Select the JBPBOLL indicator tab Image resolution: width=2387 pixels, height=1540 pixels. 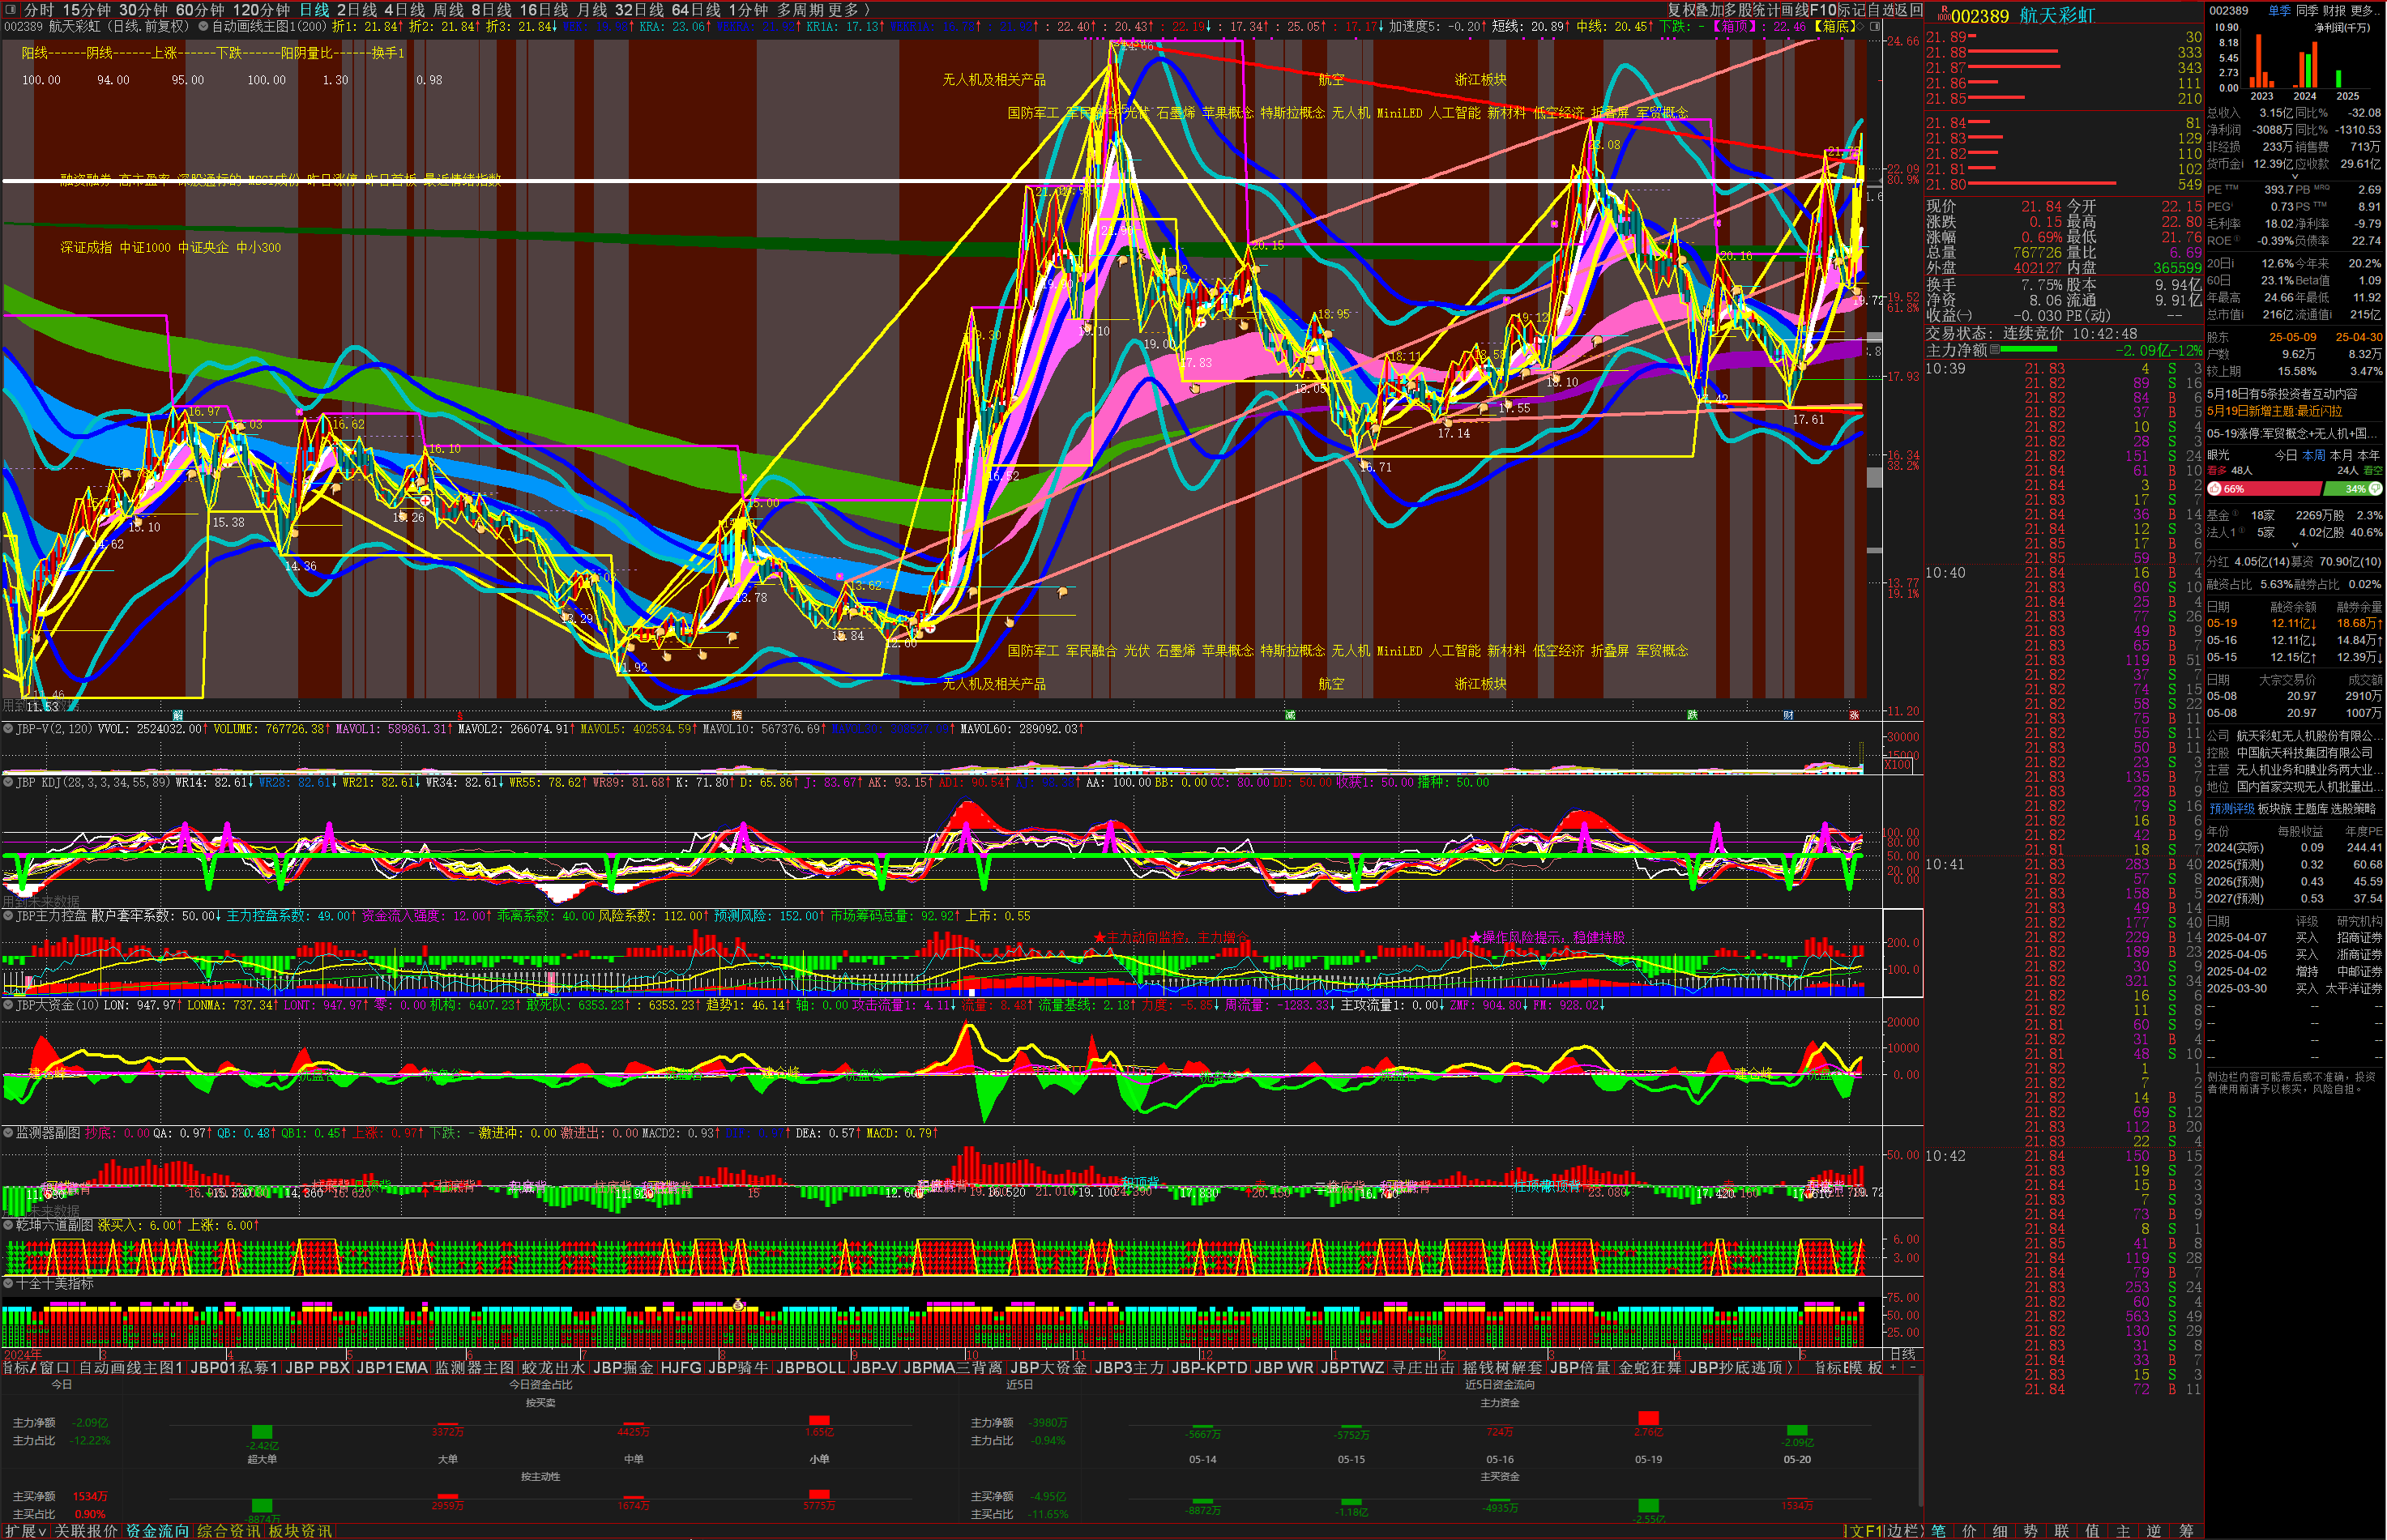click(810, 1367)
